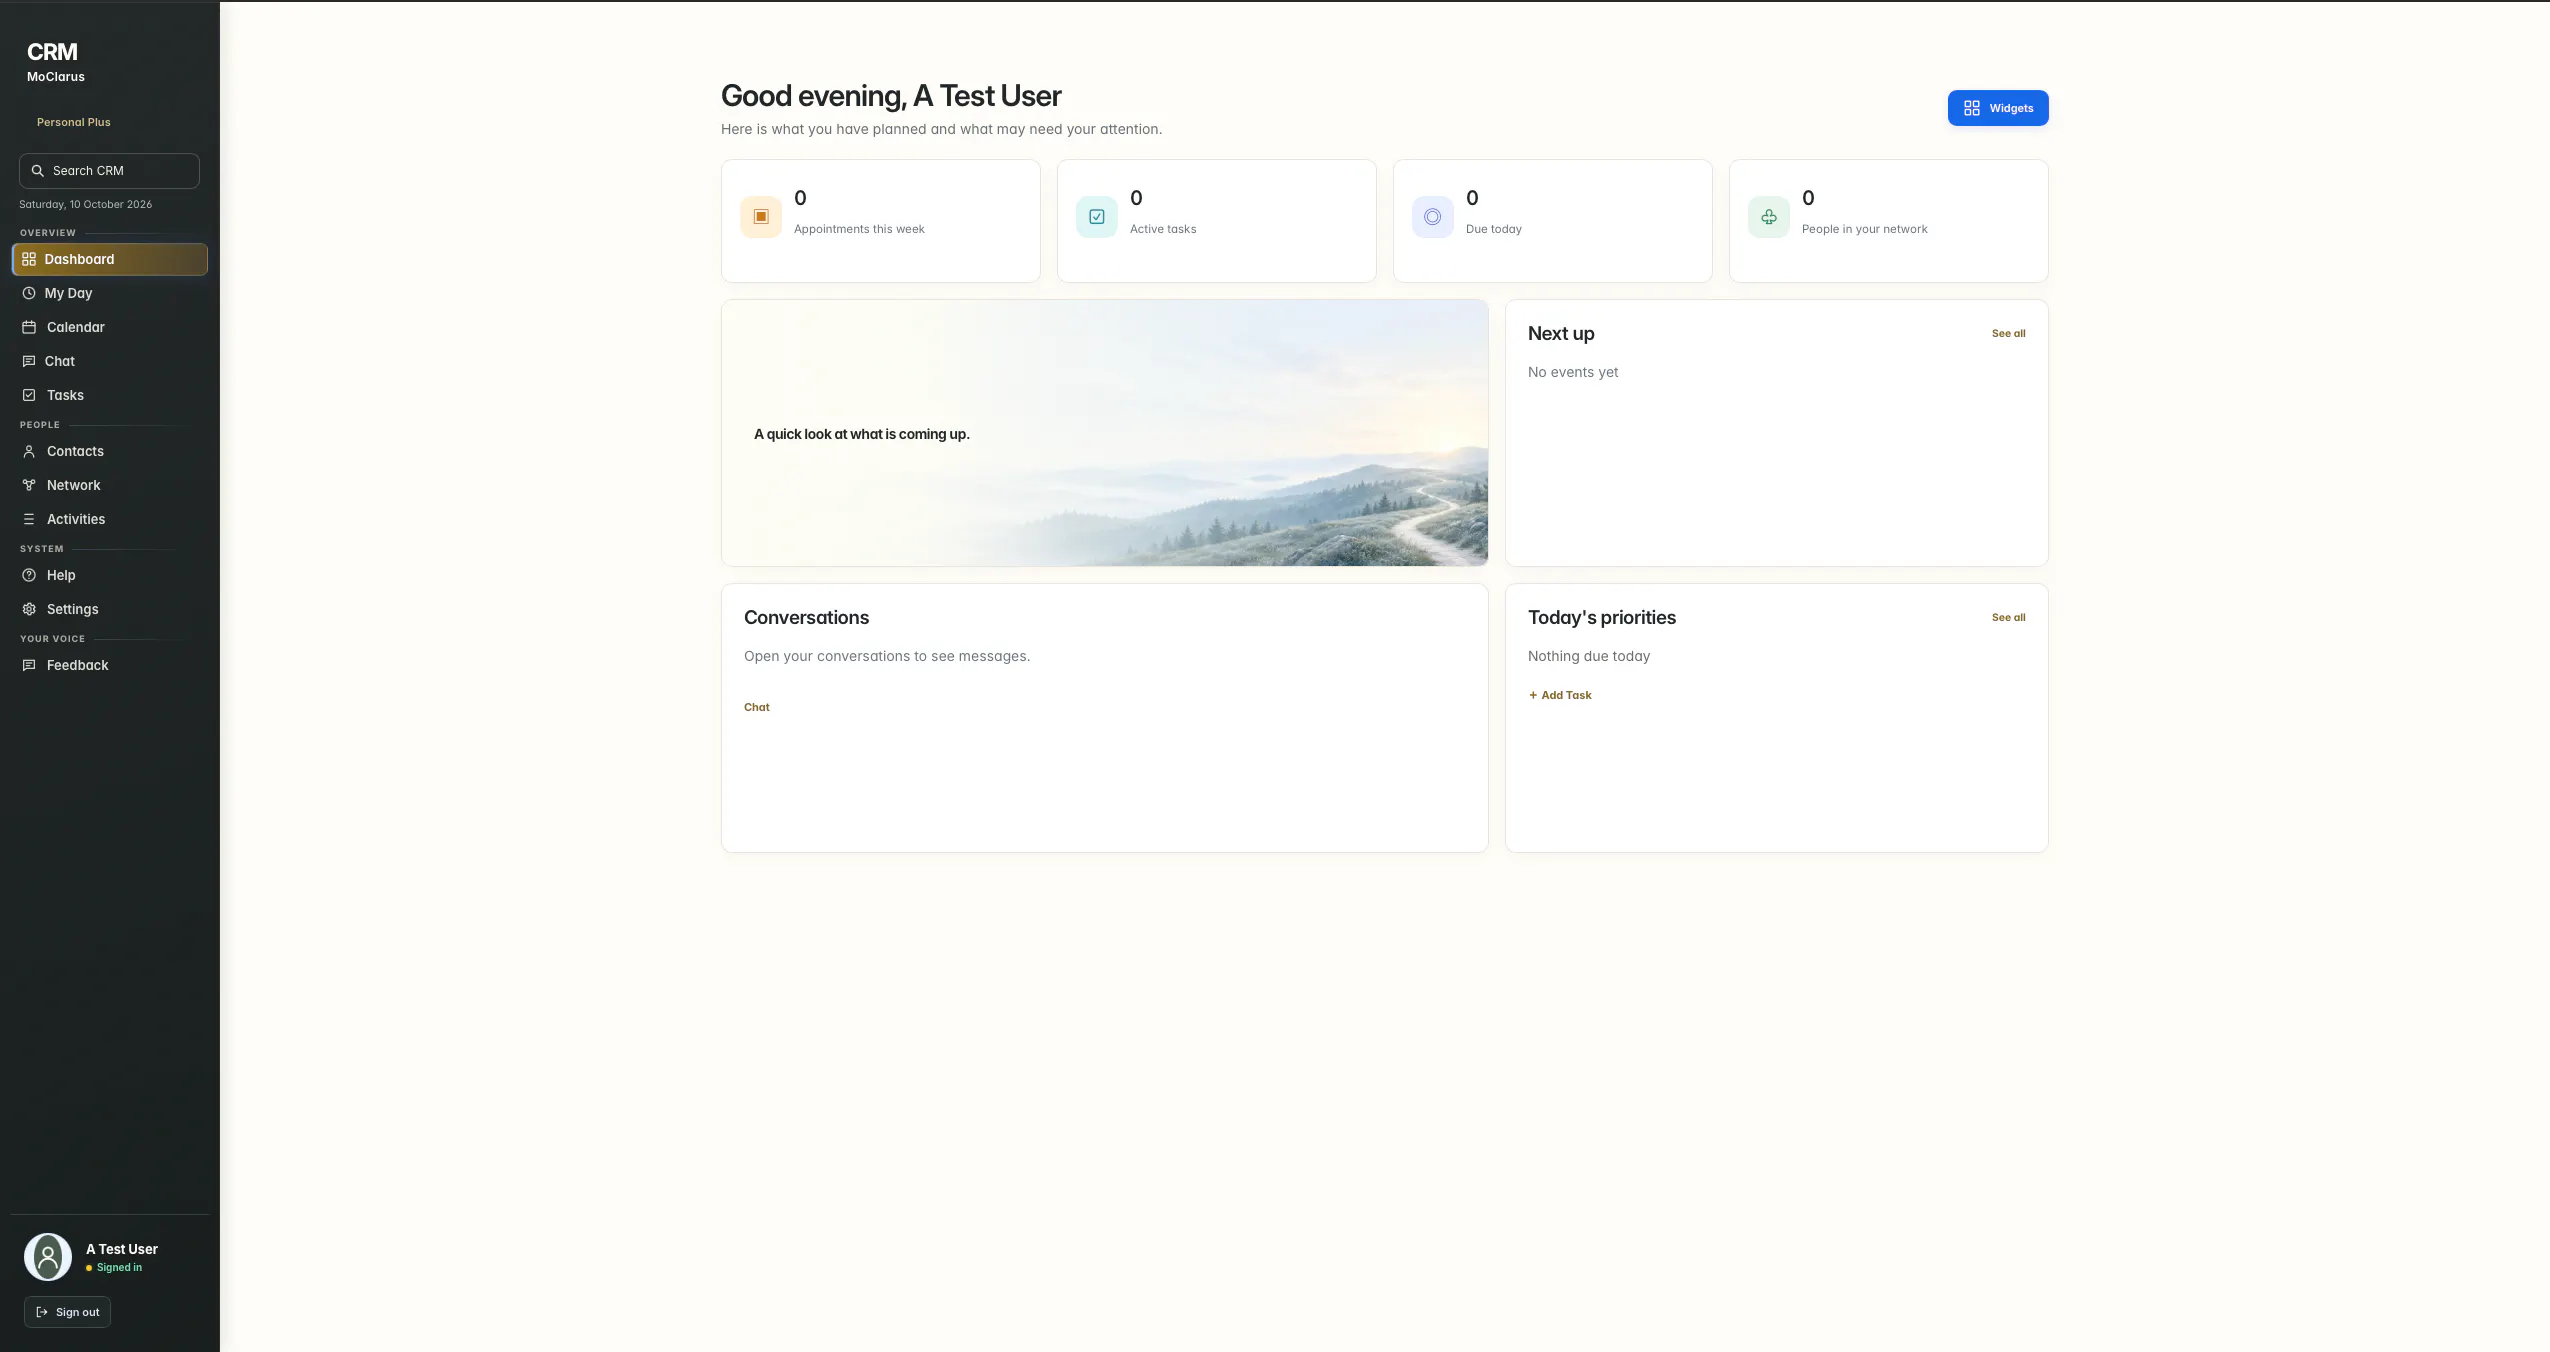Click the My Day clock icon
This screenshot has width=2550, height=1352.
pos(29,293)
